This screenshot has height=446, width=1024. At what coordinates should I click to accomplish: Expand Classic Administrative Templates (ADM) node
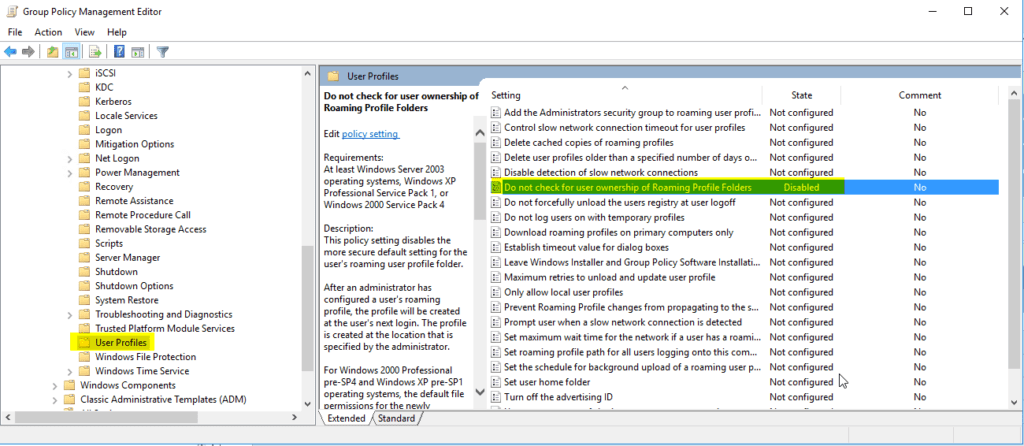55,399
